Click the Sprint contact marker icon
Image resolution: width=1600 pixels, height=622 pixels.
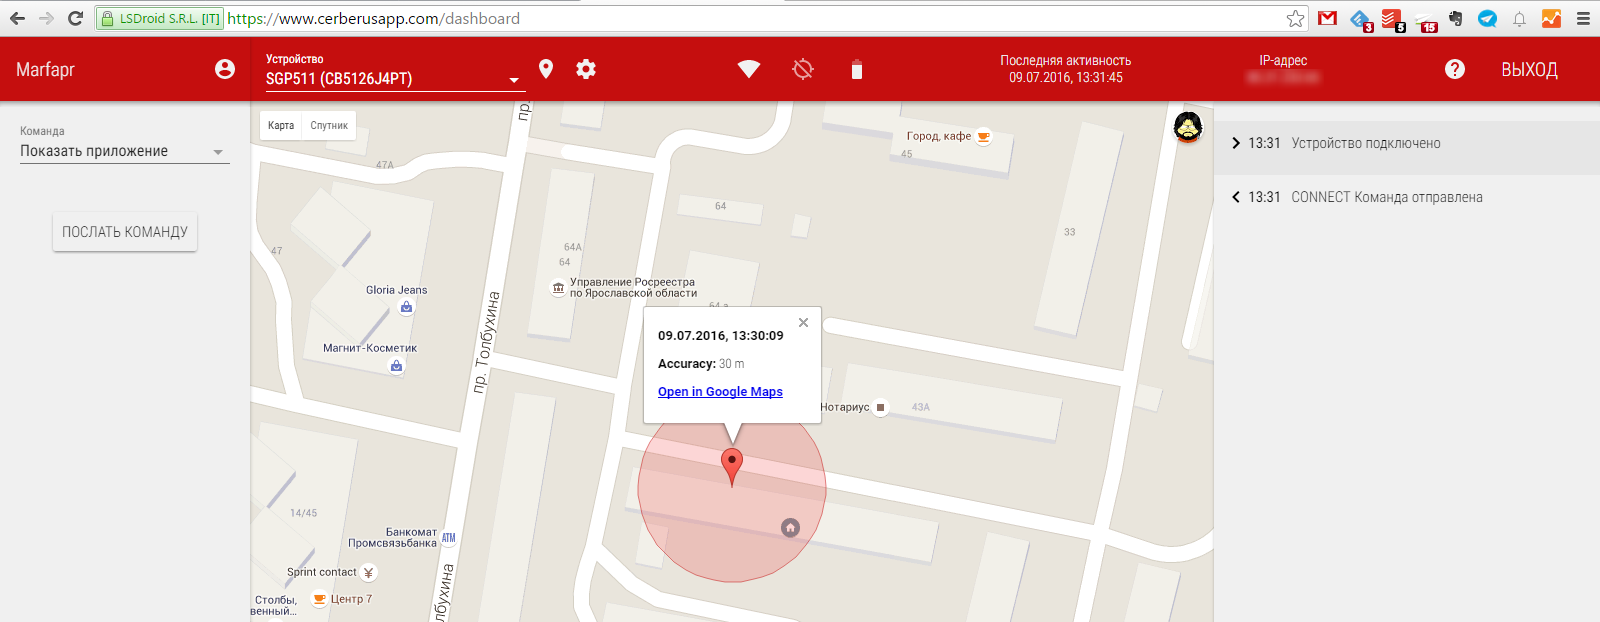[x=368, y=573]
